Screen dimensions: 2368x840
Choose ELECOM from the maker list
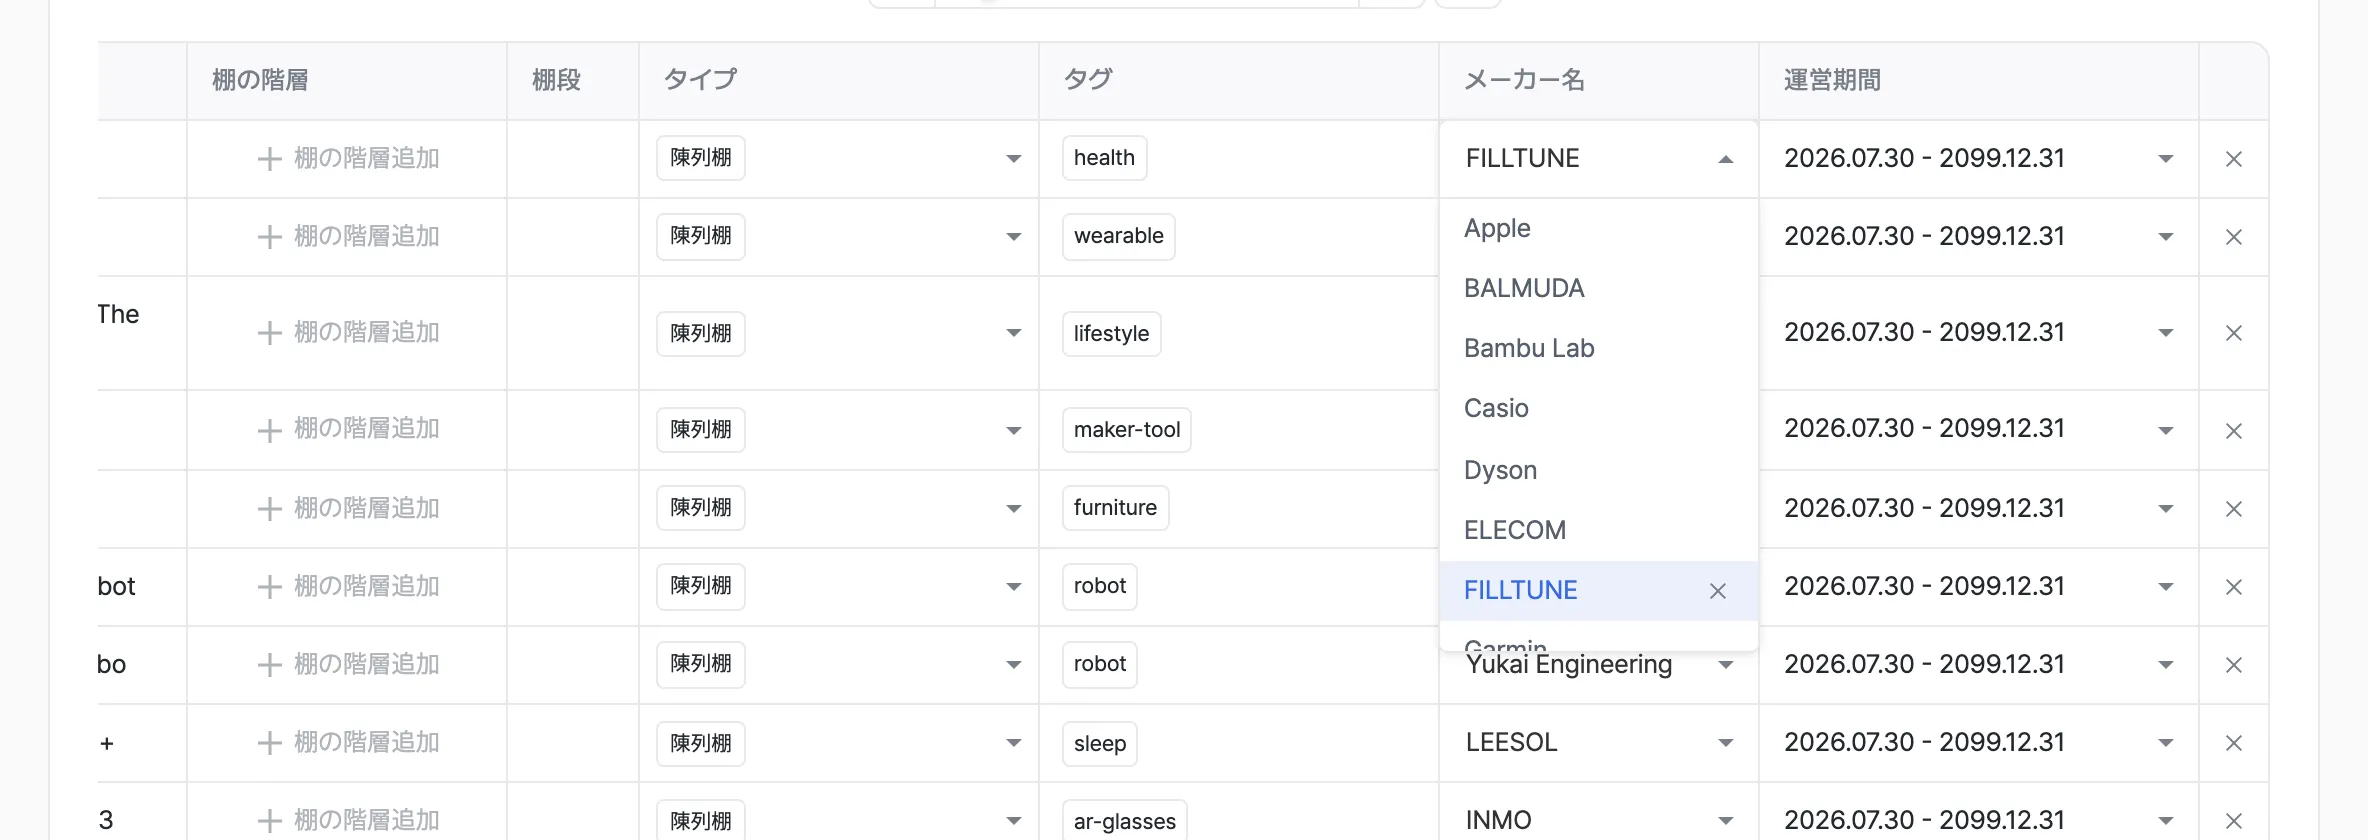point(1598,530)
